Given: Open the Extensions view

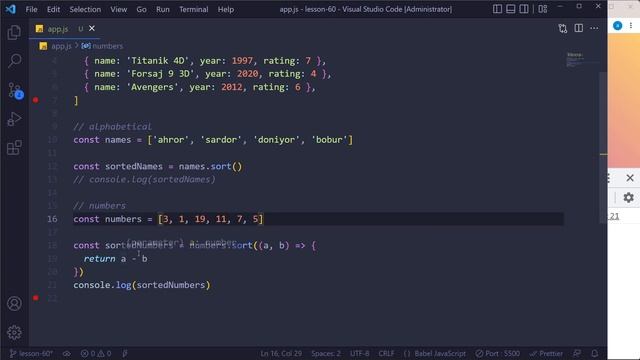Looking at the screenshot, I should click(x=14, y=148).
